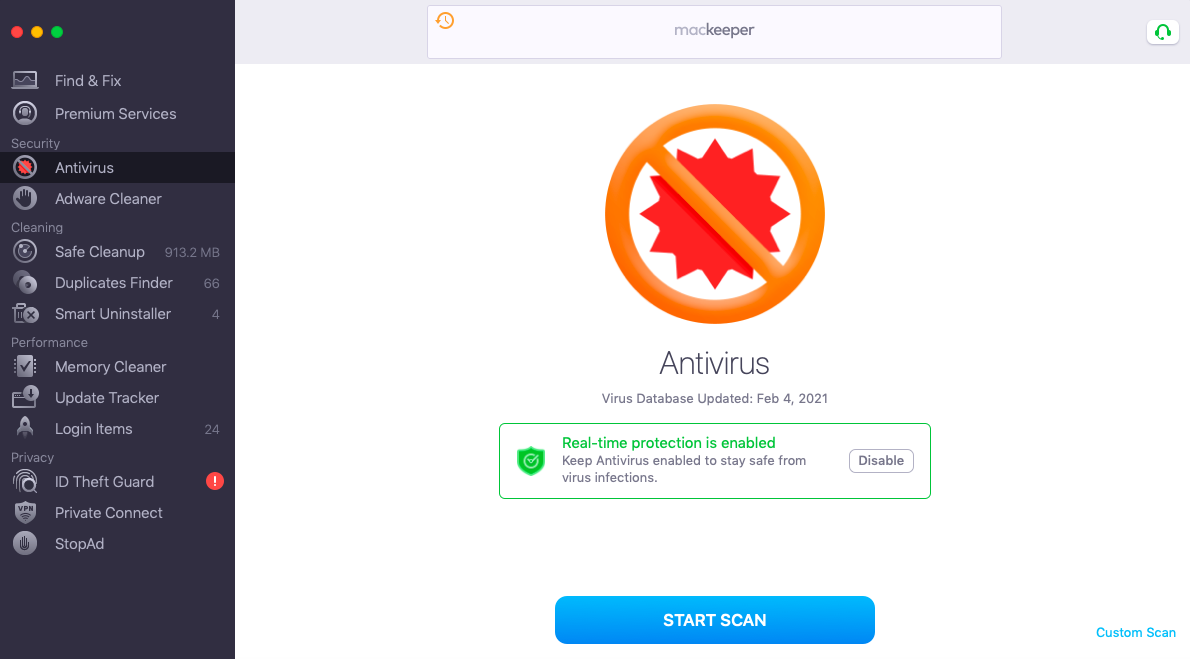The image size is (1190, 659).
Task: Click the Safe Cleanup icon
Action: [x=25, y=251]
